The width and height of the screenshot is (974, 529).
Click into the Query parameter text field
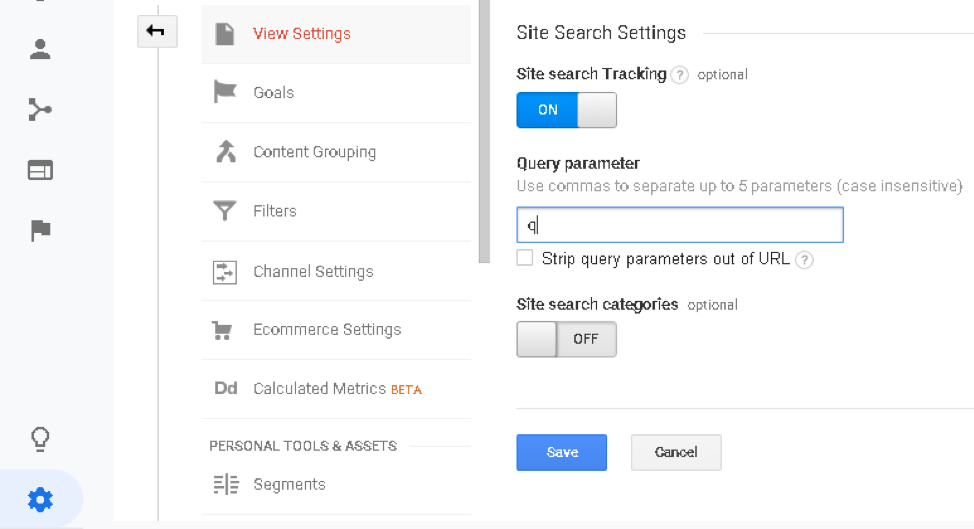(680, 225)
